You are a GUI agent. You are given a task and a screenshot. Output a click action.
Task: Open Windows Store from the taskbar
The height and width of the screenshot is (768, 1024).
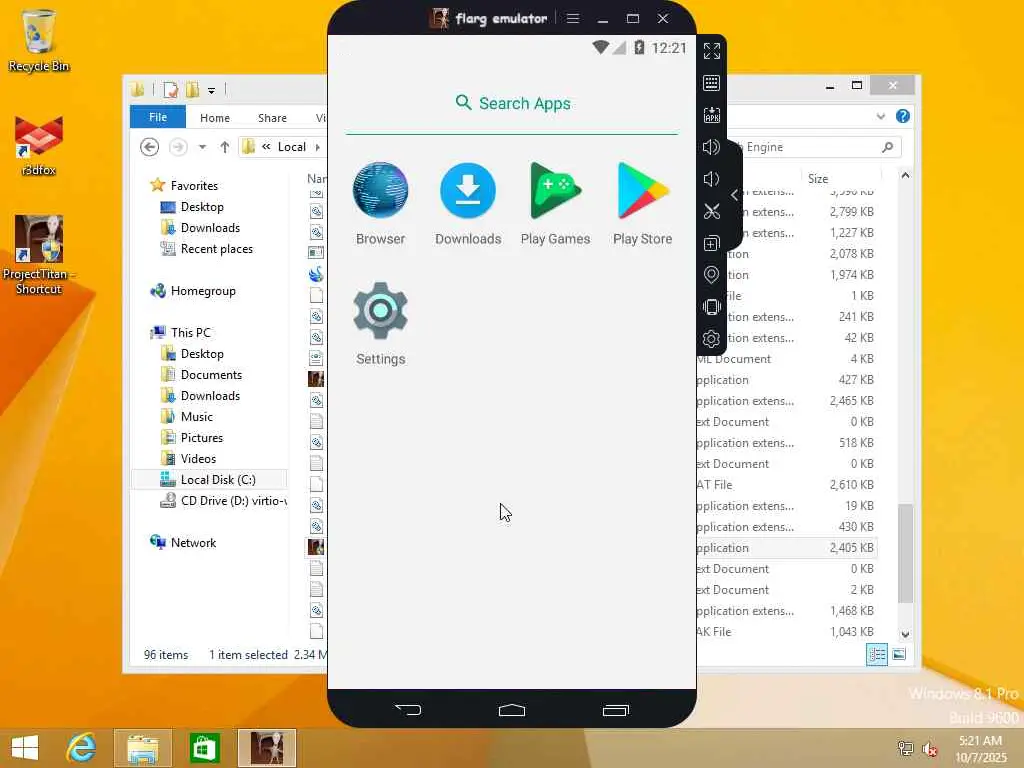point(204,748)
